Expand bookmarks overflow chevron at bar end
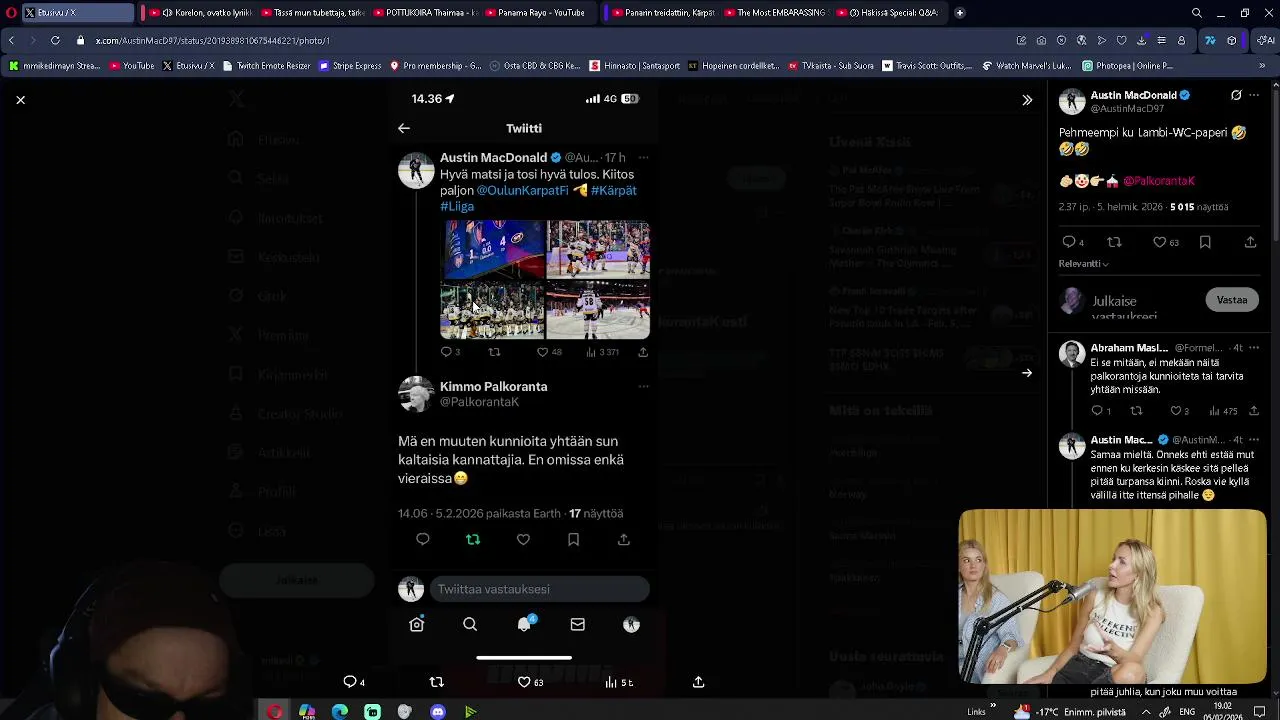Viewport: 1280px width, 720px height. pyautogui.click(x=1262, y=66)
